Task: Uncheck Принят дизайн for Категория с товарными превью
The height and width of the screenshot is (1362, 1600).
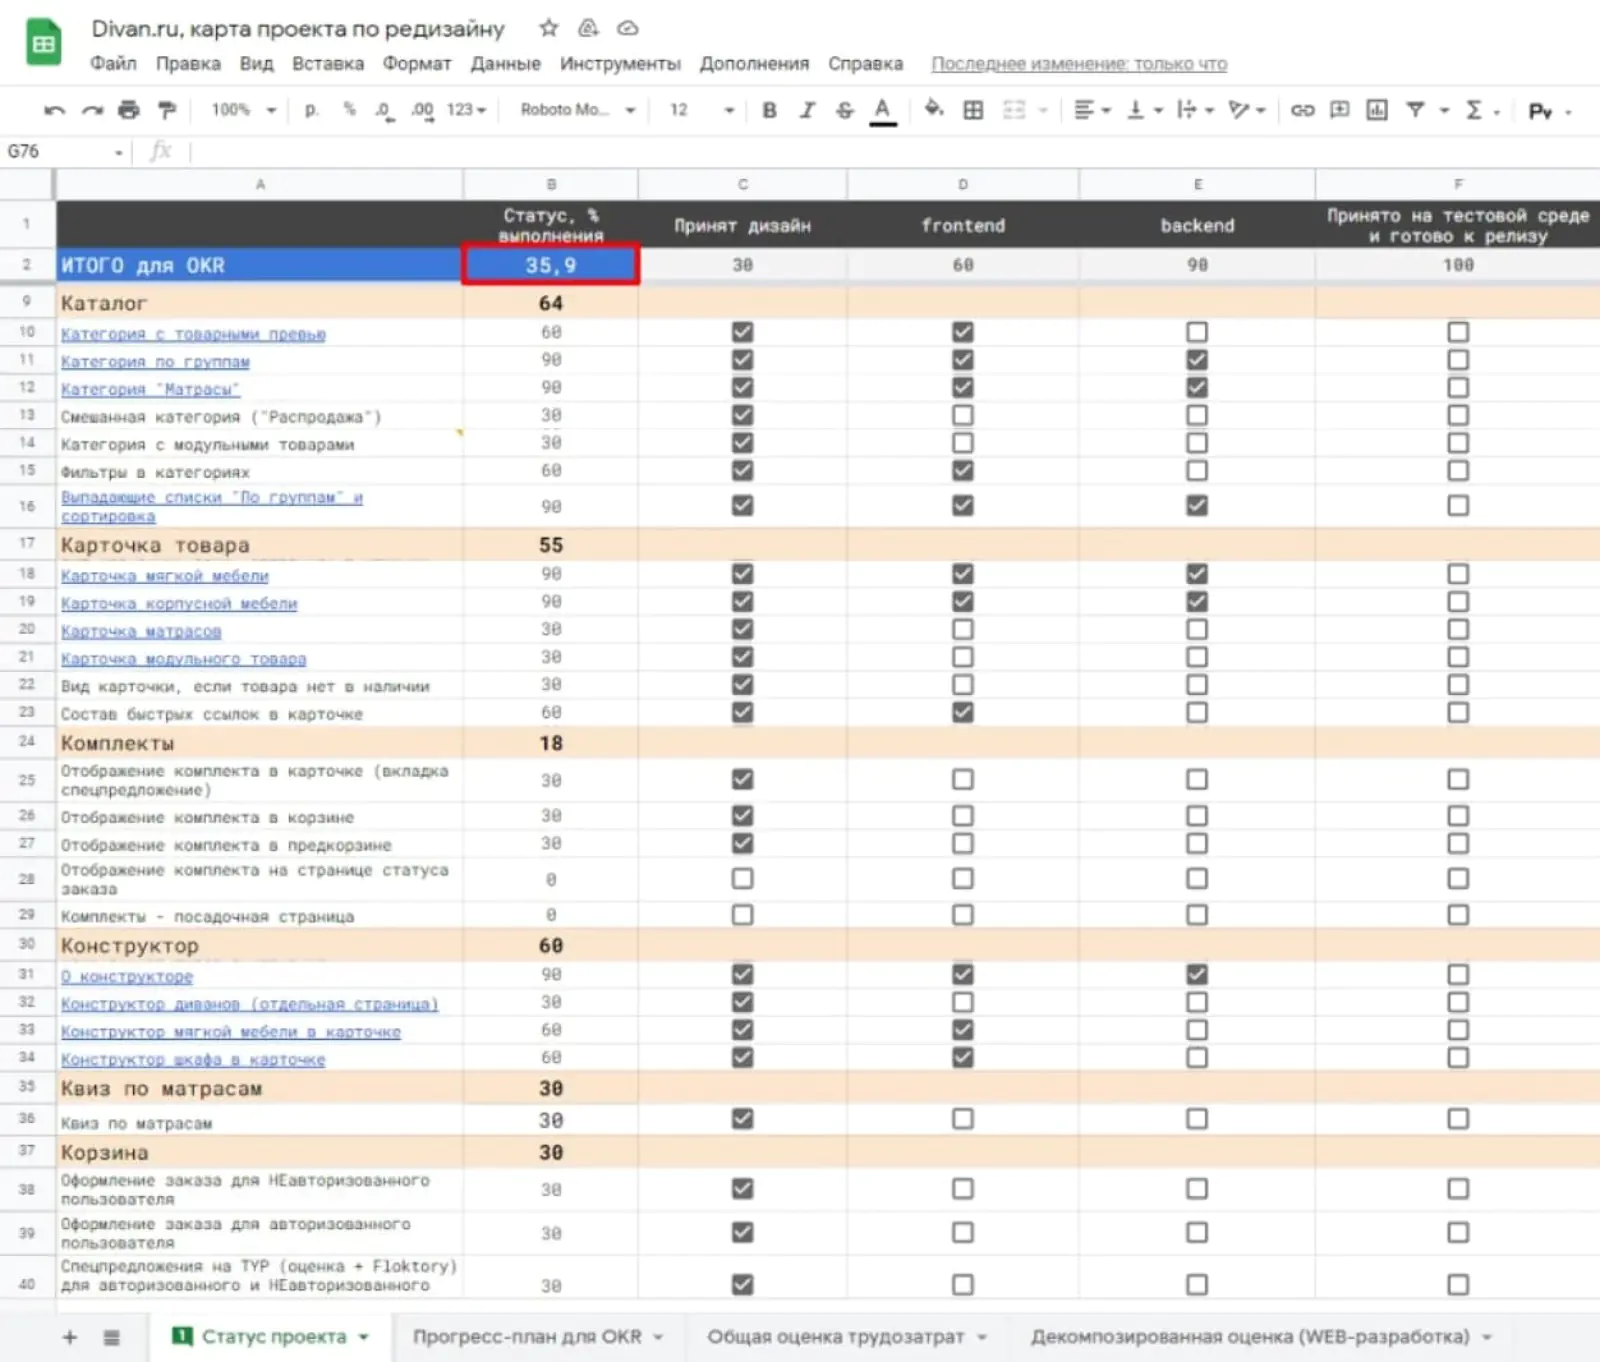Action: coord(742,332)
